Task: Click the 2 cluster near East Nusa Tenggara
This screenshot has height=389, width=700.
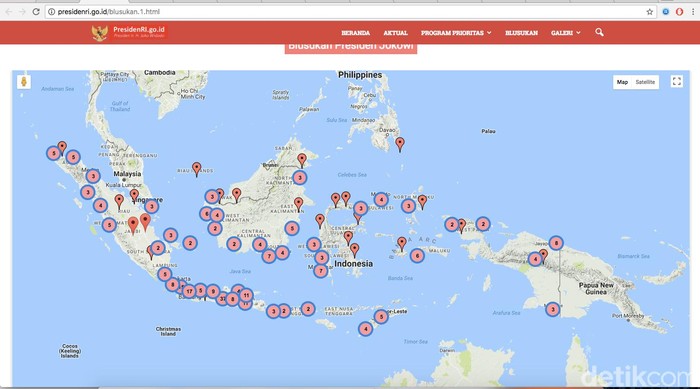Action: (308, 309)
